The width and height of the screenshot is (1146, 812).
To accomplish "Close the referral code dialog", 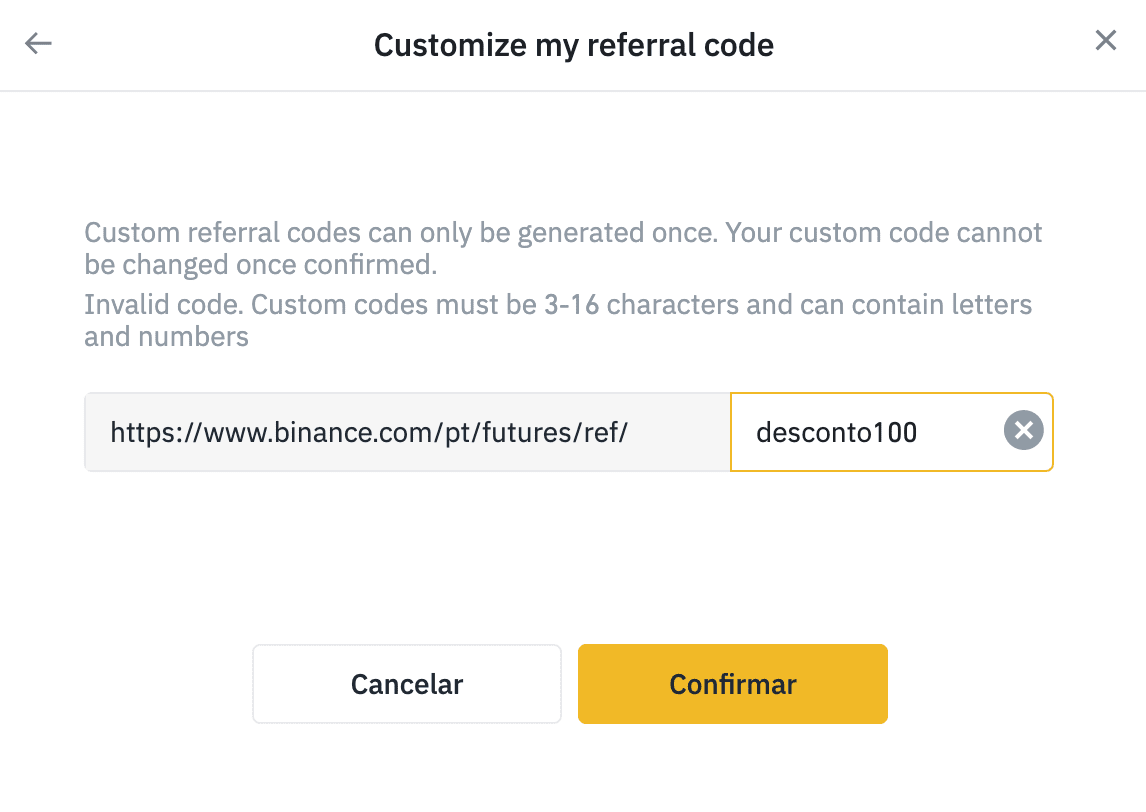I will click(x=1106, y=40).
